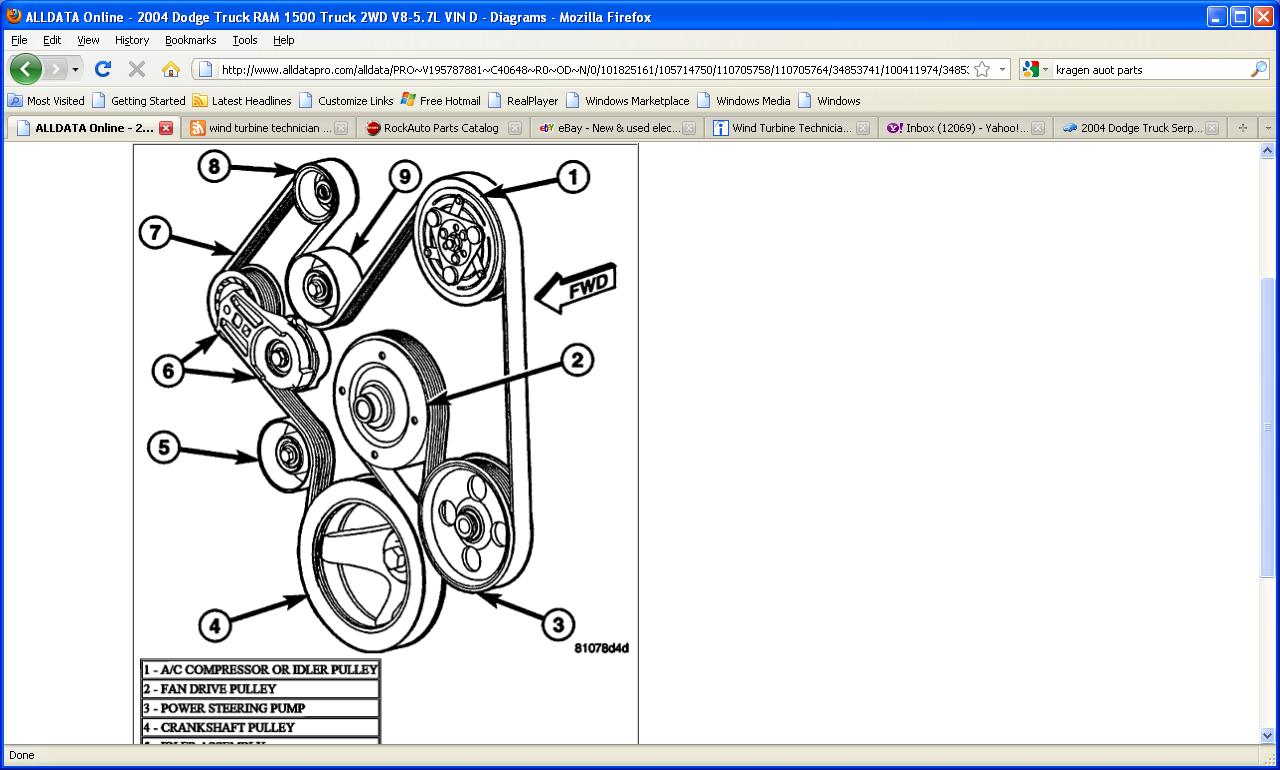The height and width of the screenshot is (770, 1280).
Task: Open the Help menu
Action: point(284,40)
